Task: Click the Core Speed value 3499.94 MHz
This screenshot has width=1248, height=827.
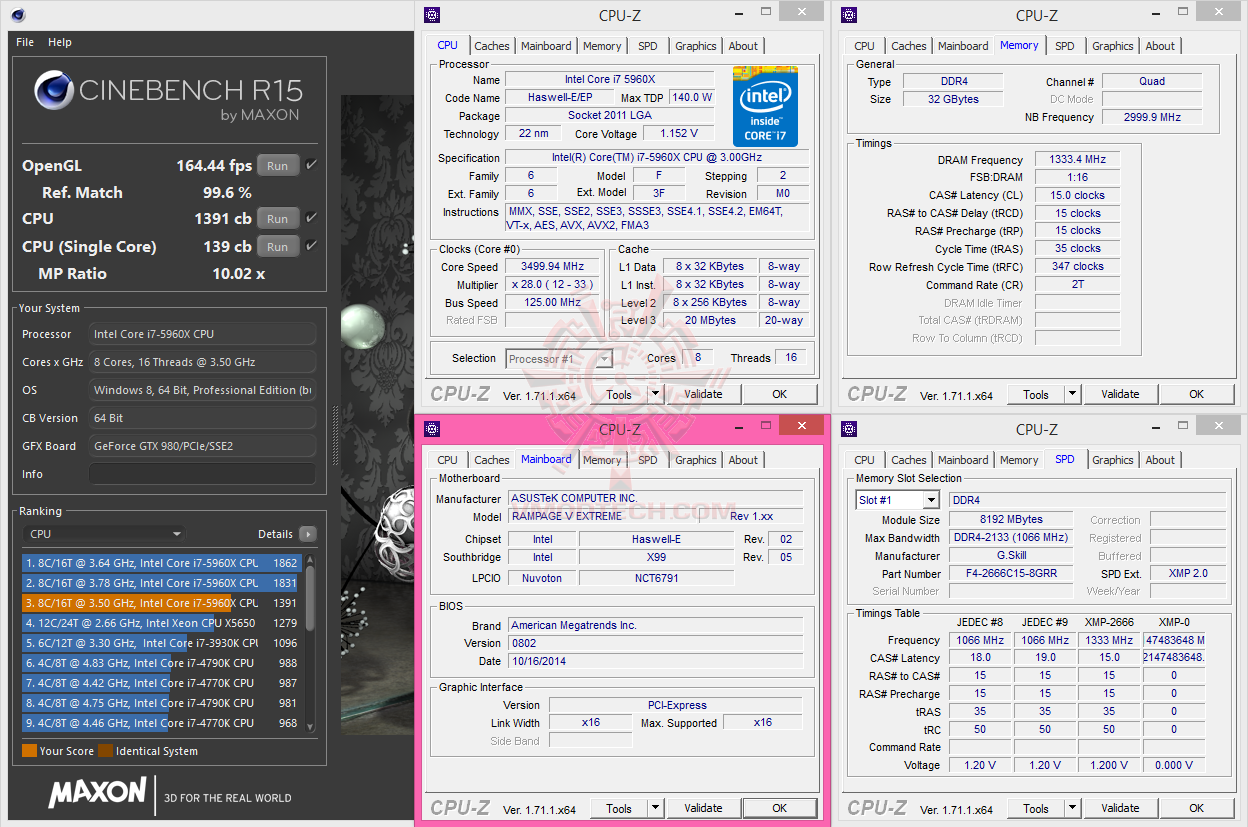Action: coord(552,267)
